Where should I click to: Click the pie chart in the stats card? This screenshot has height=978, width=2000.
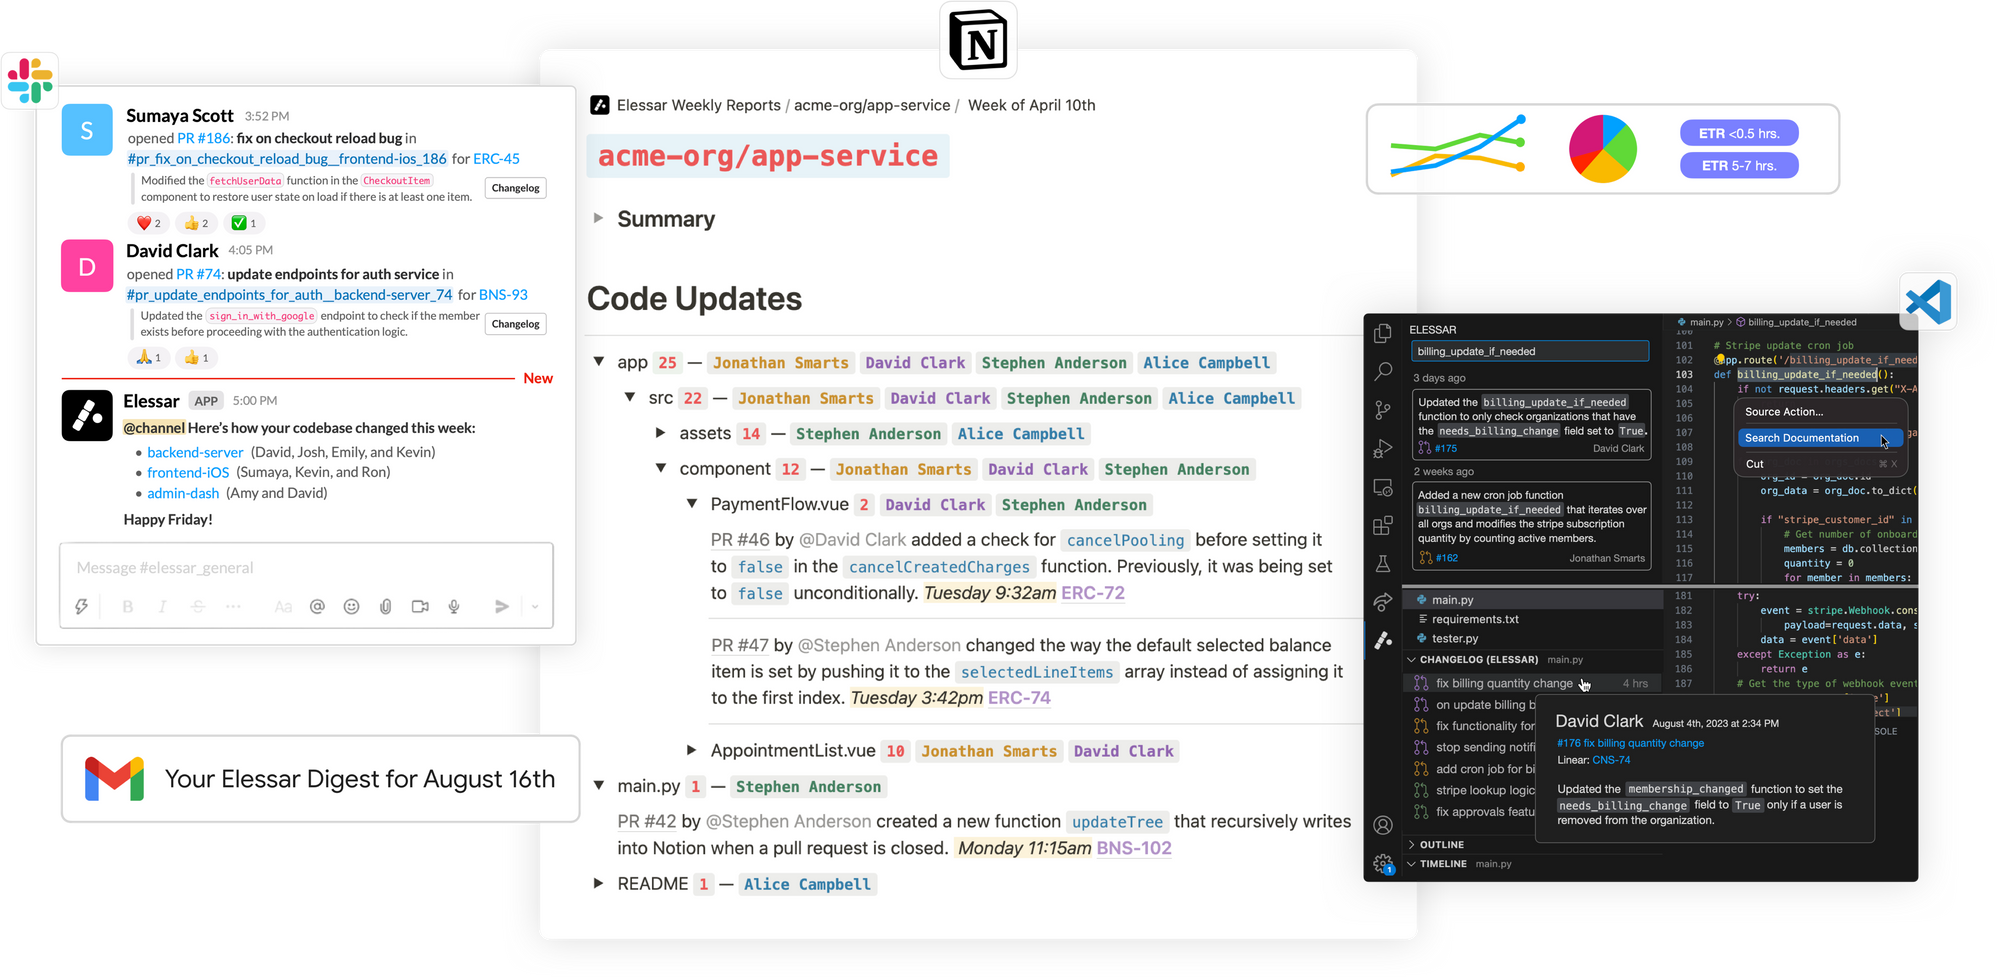pos(1603,149)
